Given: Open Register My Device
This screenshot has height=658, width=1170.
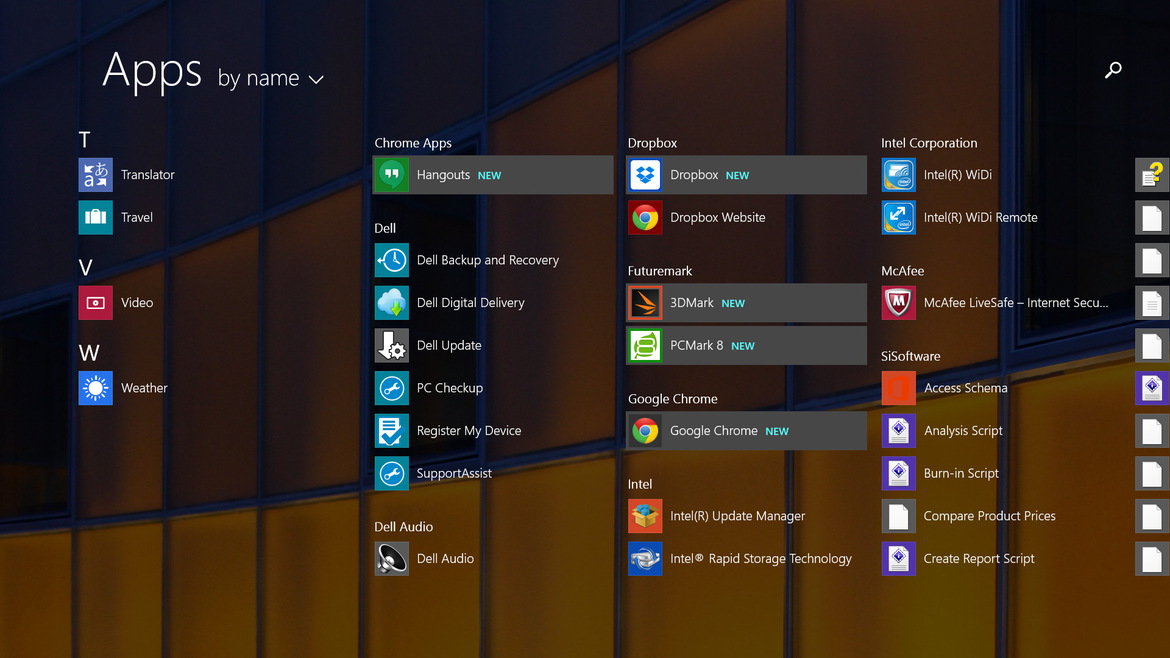Looking at the screenshot, I should [448, 430].
